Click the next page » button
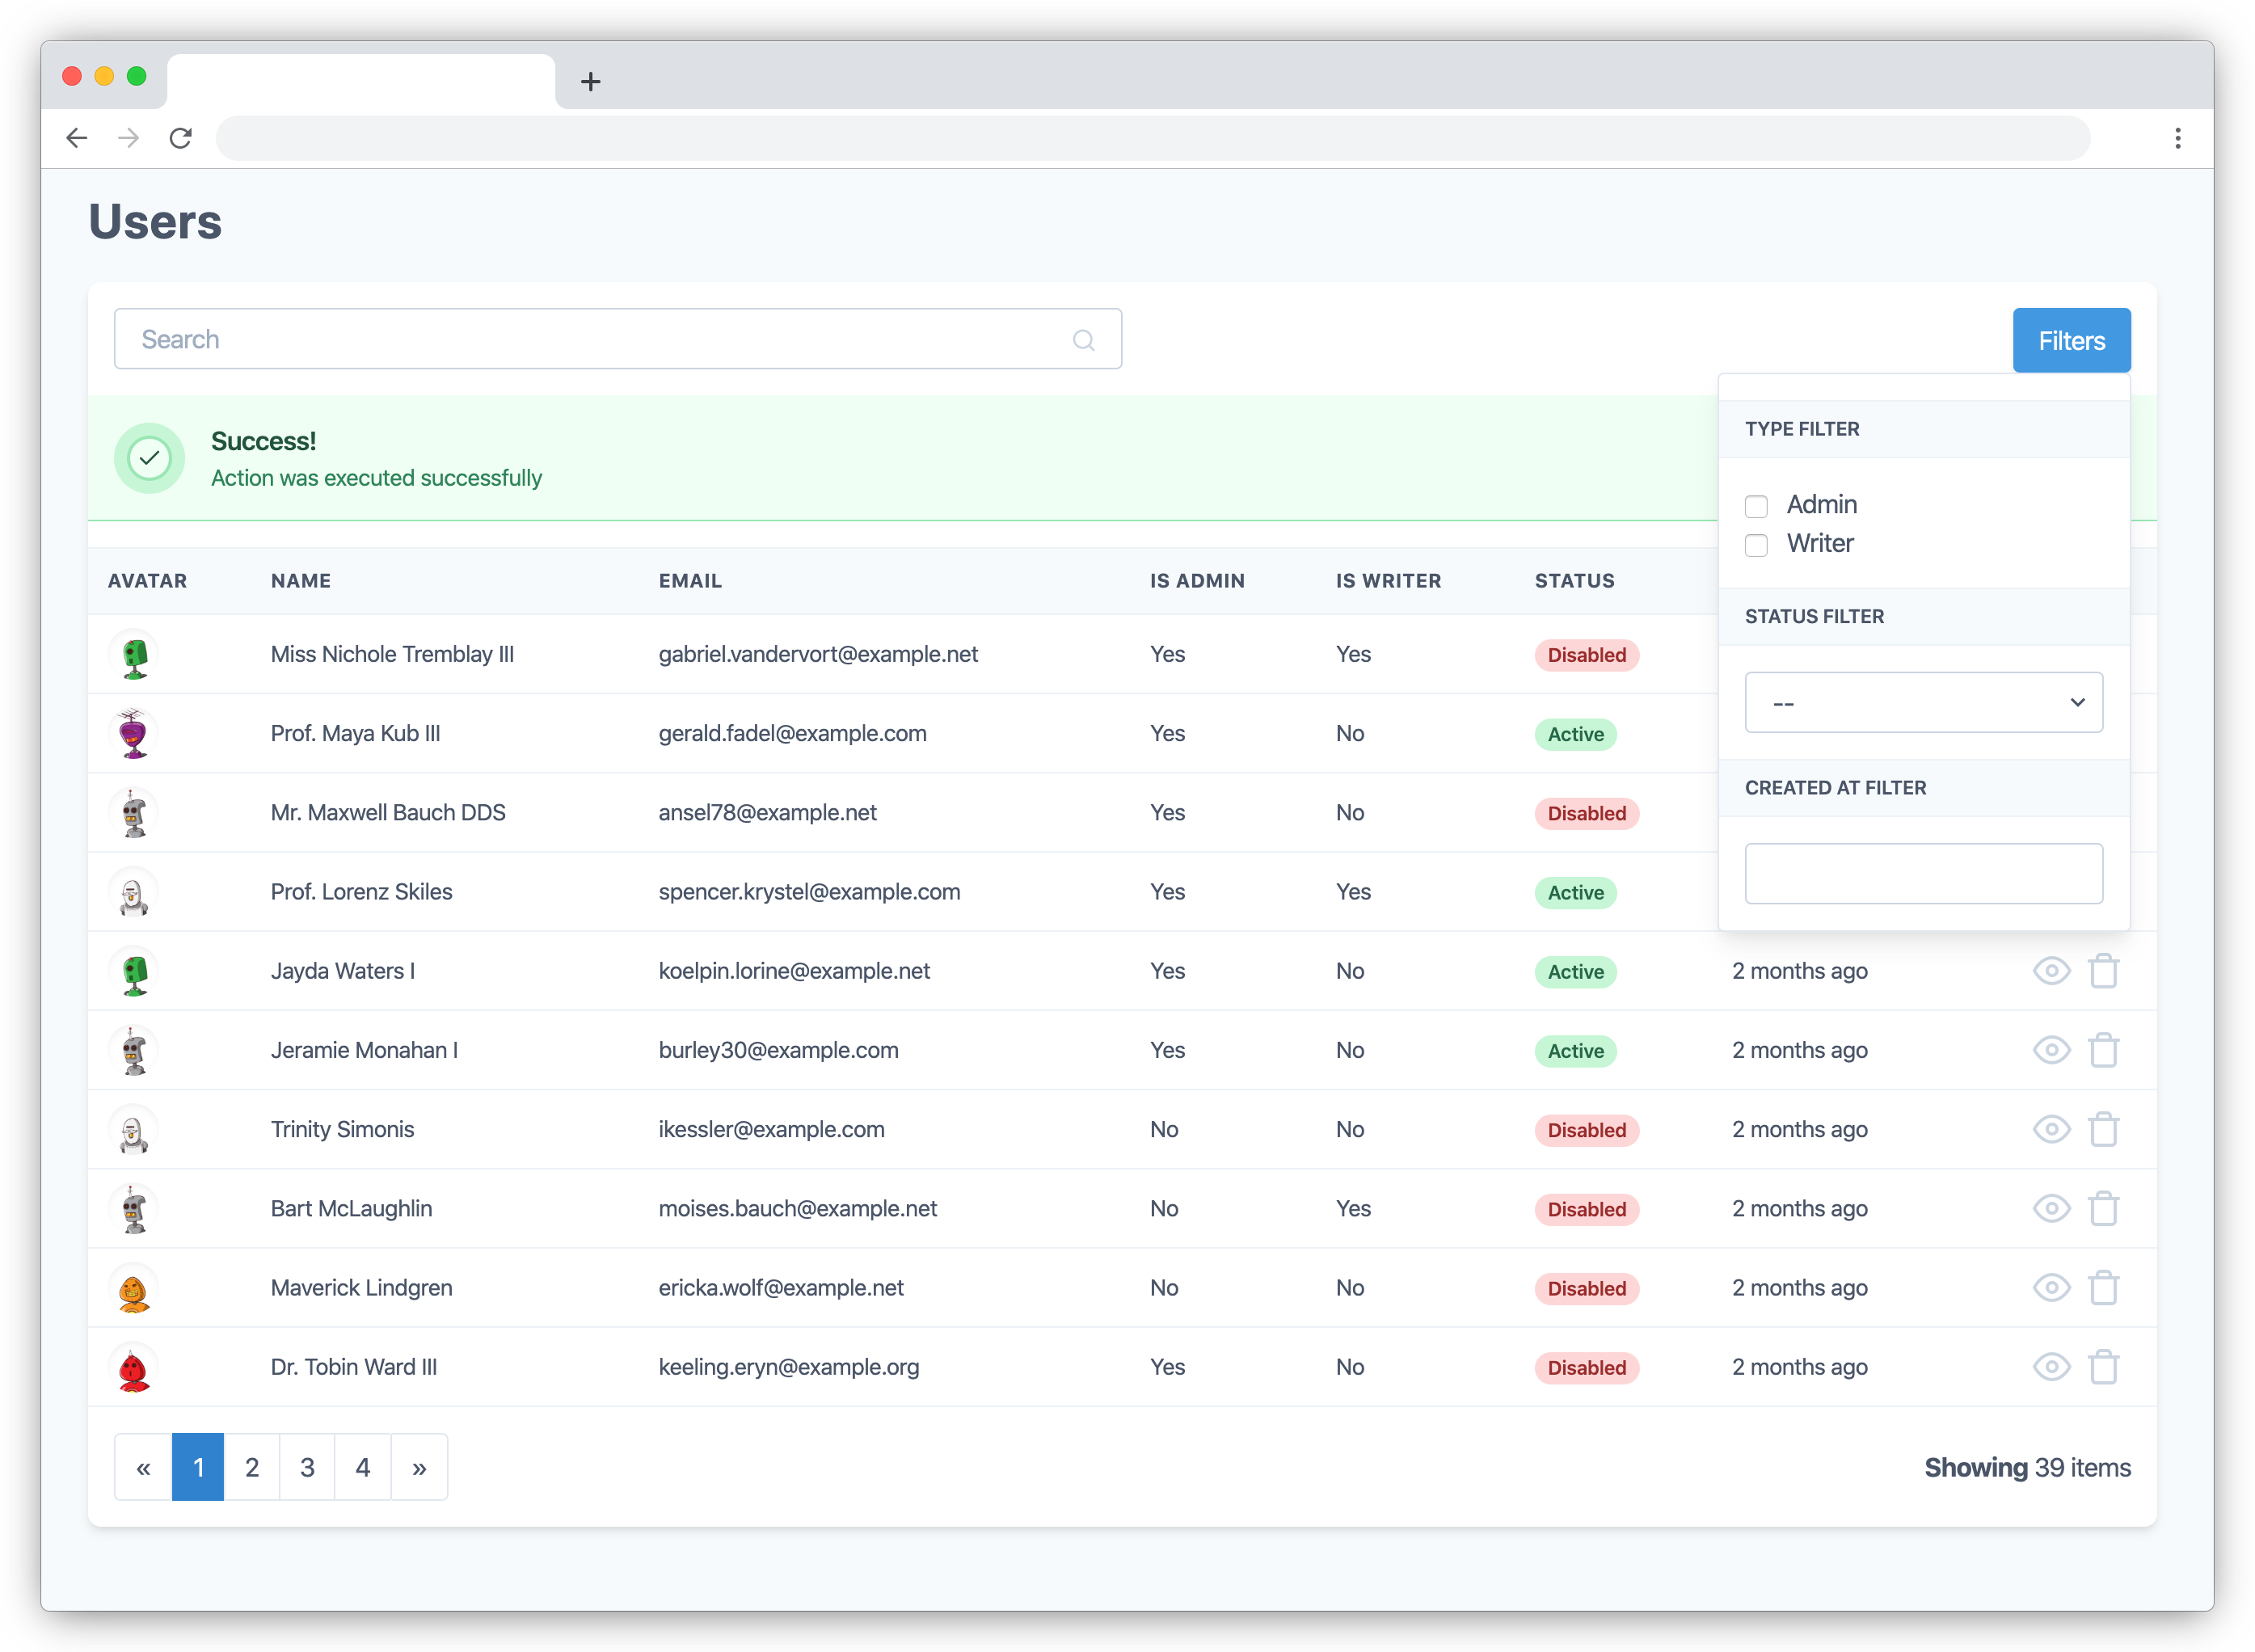 419,1467
